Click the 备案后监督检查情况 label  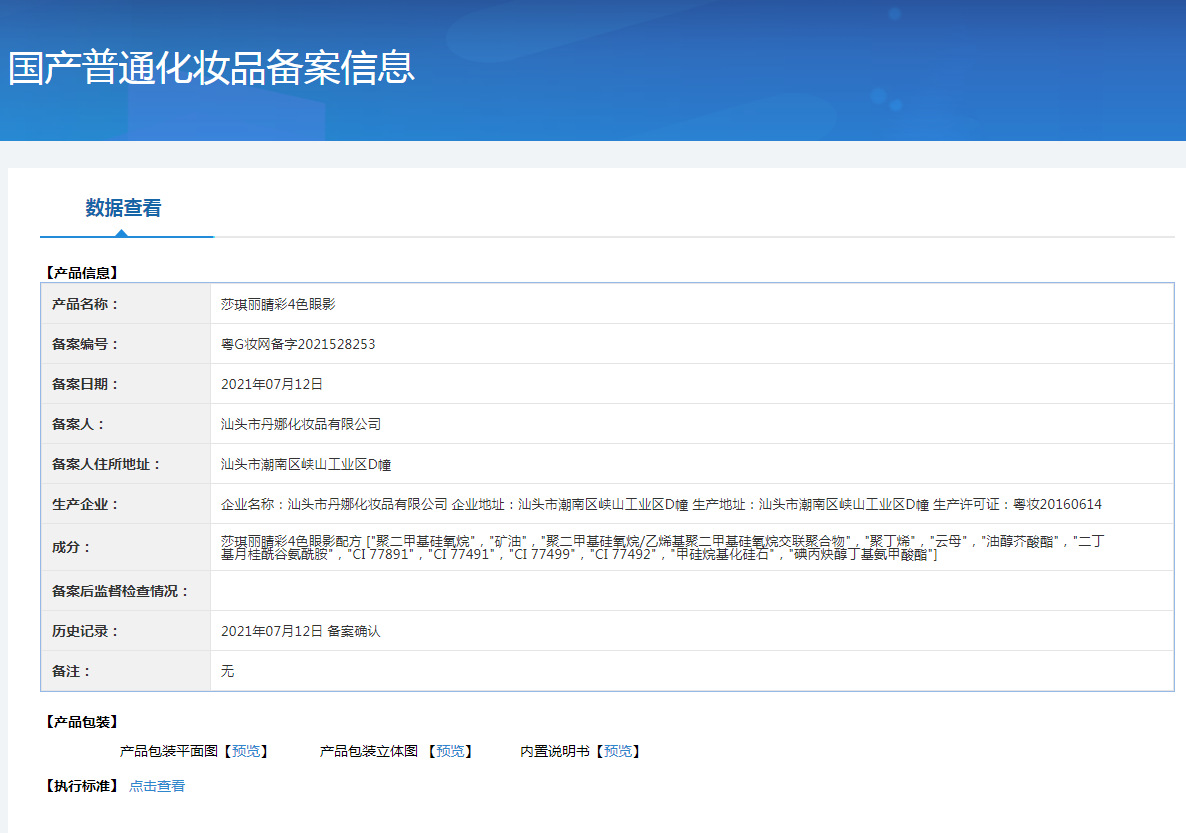coord(120,591)
